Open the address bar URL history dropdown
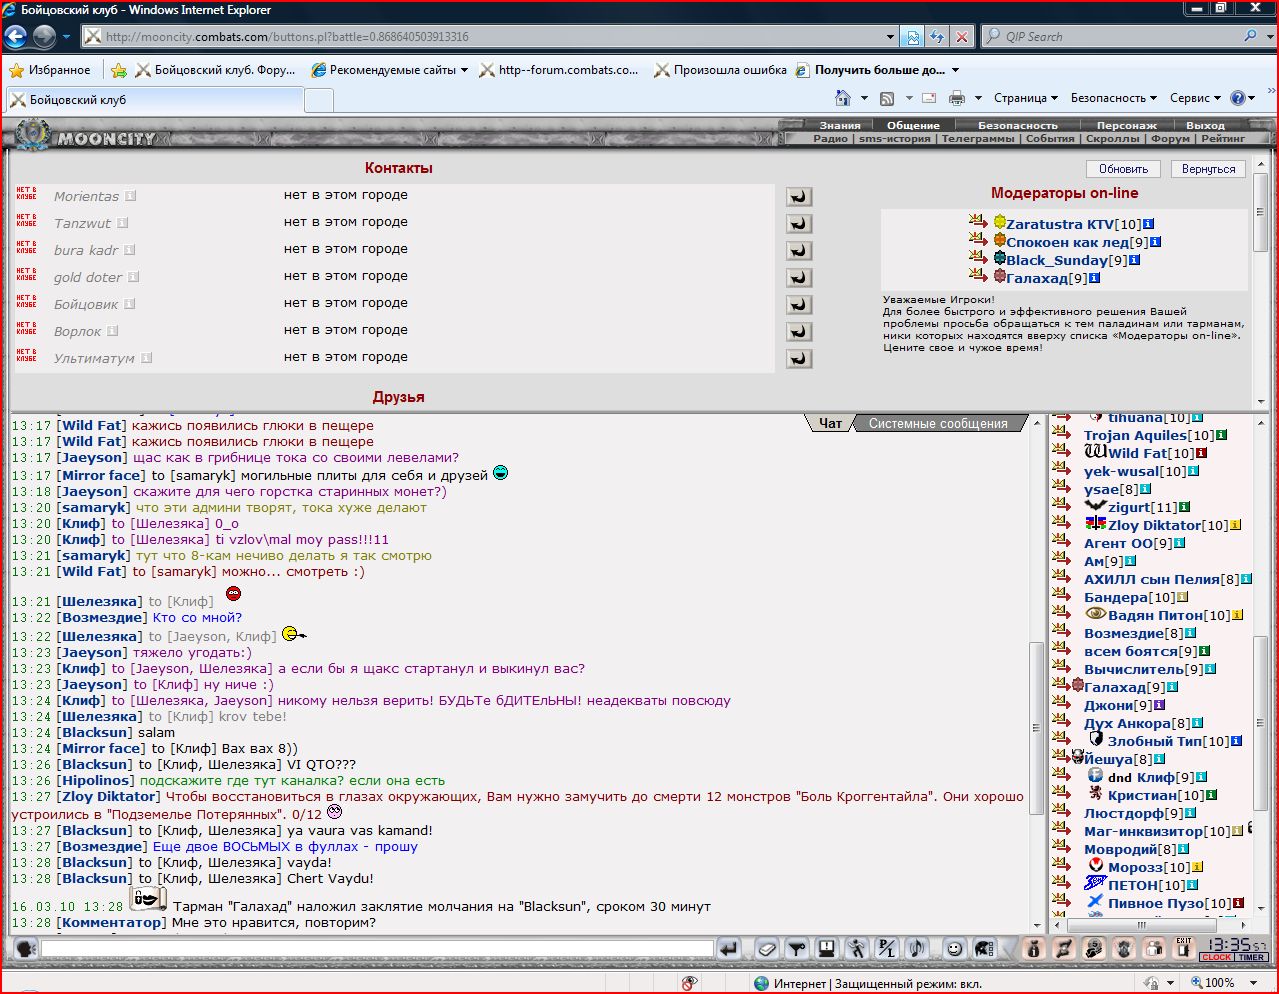Image resolution: width=1279 pixels, height=994 pixels. pyautogui.click(x=890, y=37)
